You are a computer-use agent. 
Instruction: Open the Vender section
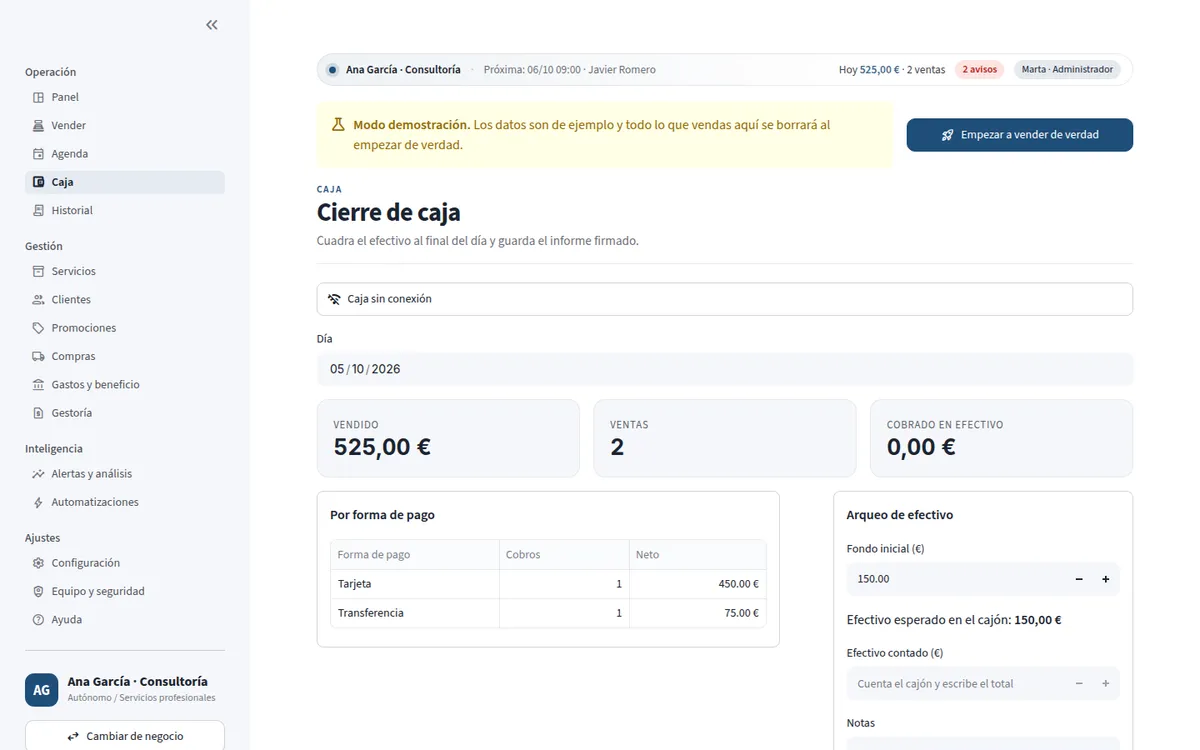(x=125, y=125)
